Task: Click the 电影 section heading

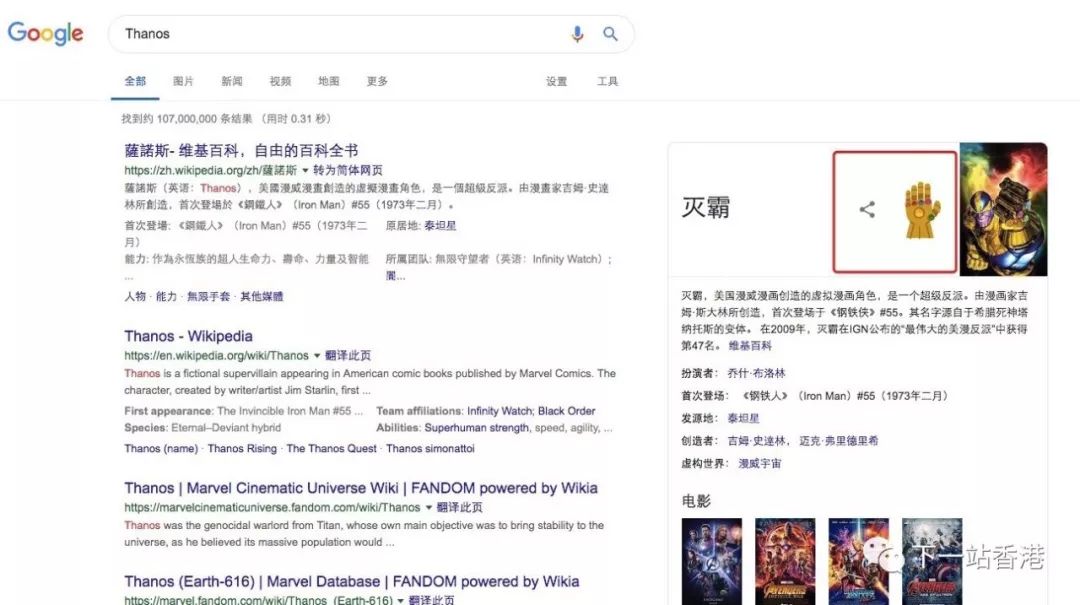Action: 696,501
